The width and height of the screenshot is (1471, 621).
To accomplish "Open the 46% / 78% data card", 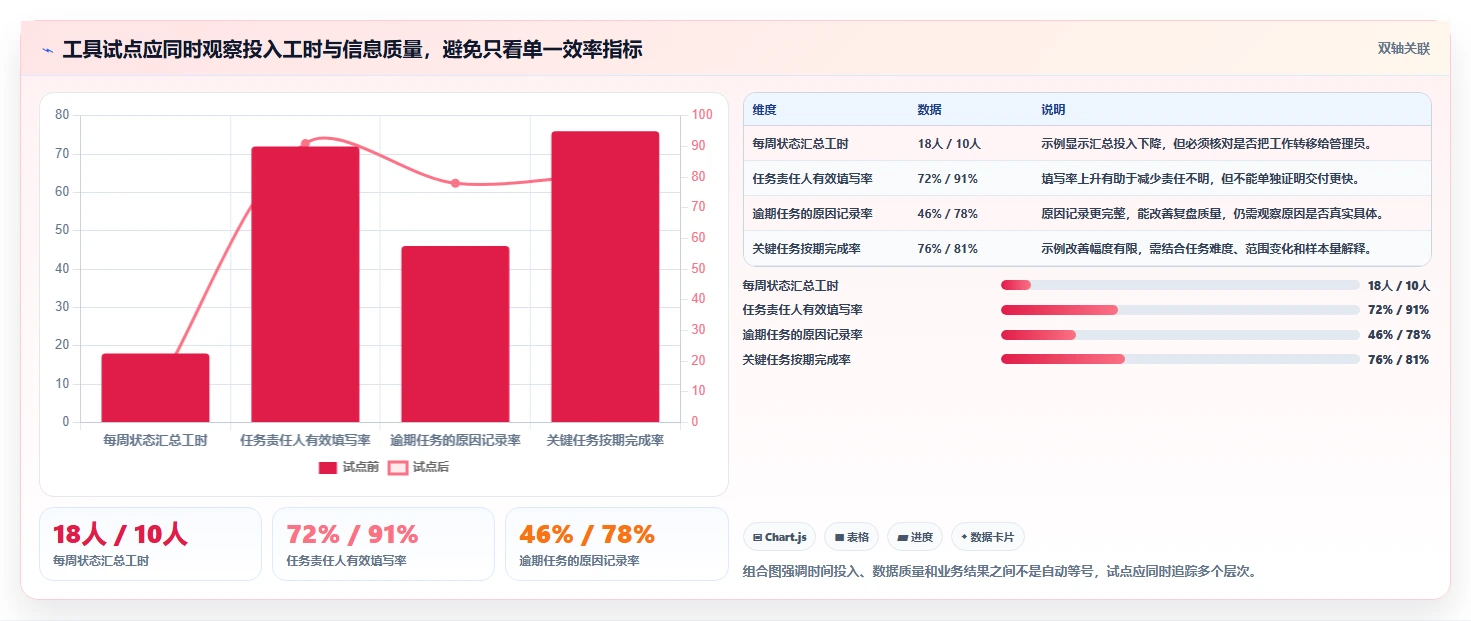I will point(617,544).
